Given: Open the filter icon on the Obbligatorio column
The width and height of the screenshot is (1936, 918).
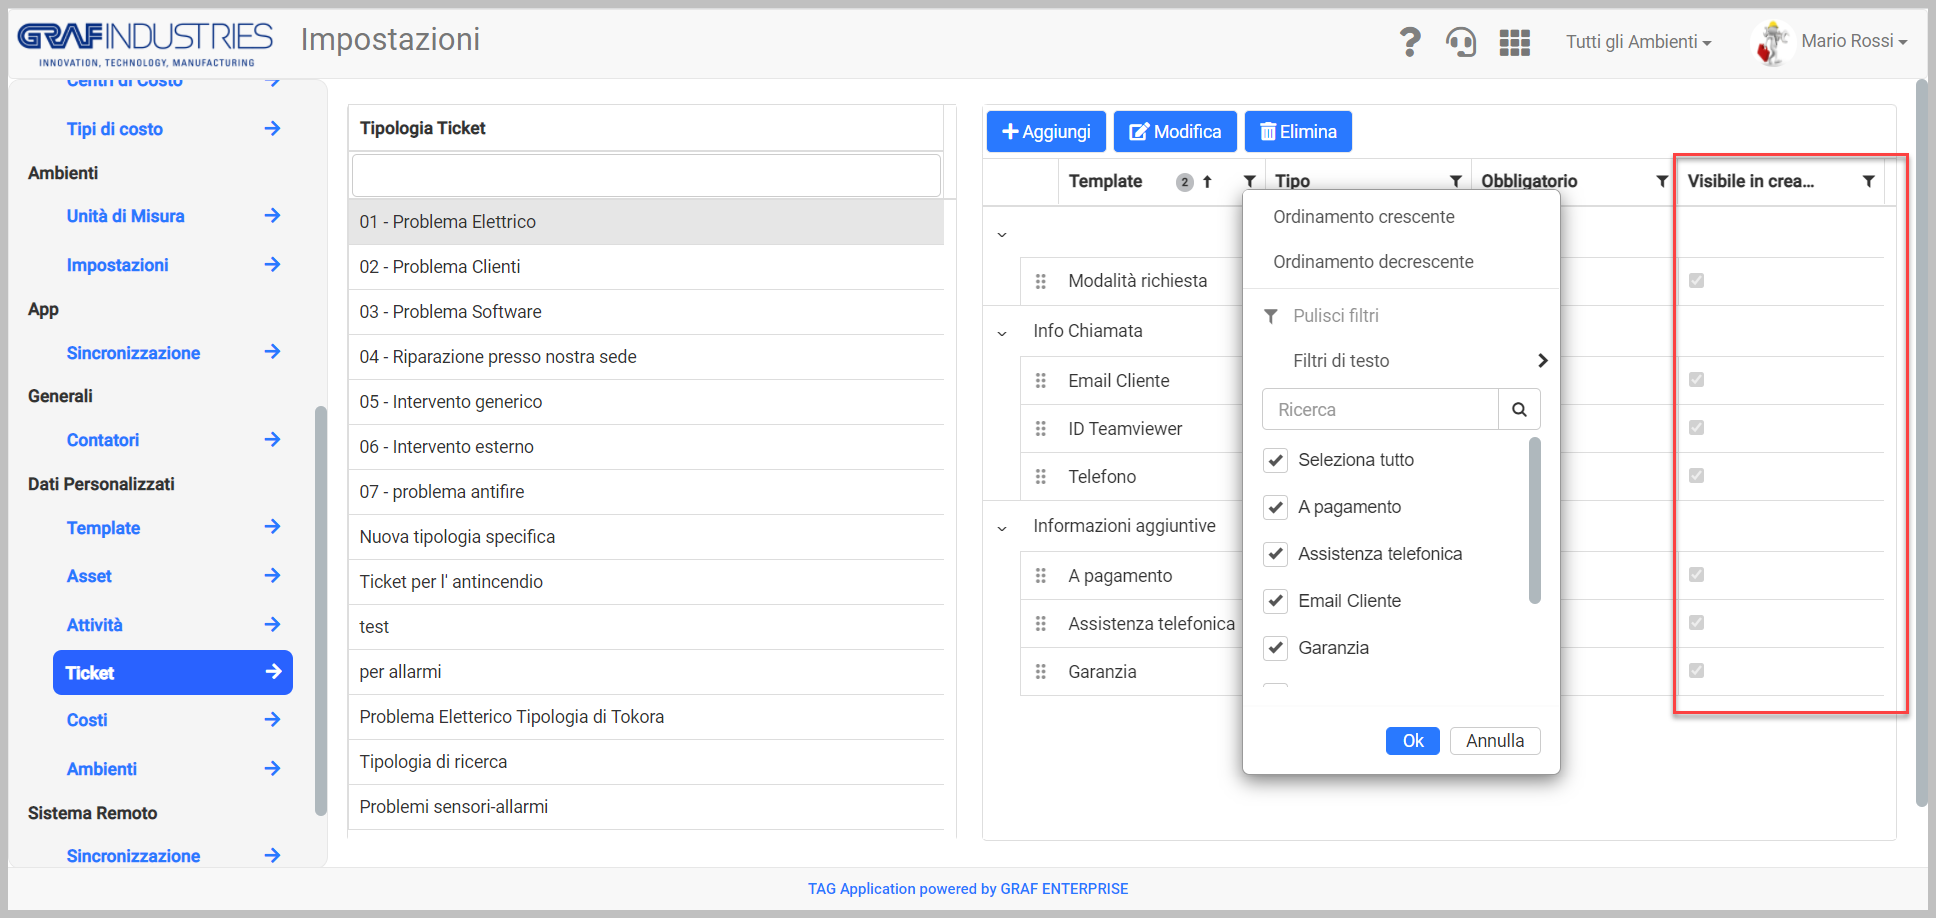Looking at the screenshot, I should tap(1662, 181).
